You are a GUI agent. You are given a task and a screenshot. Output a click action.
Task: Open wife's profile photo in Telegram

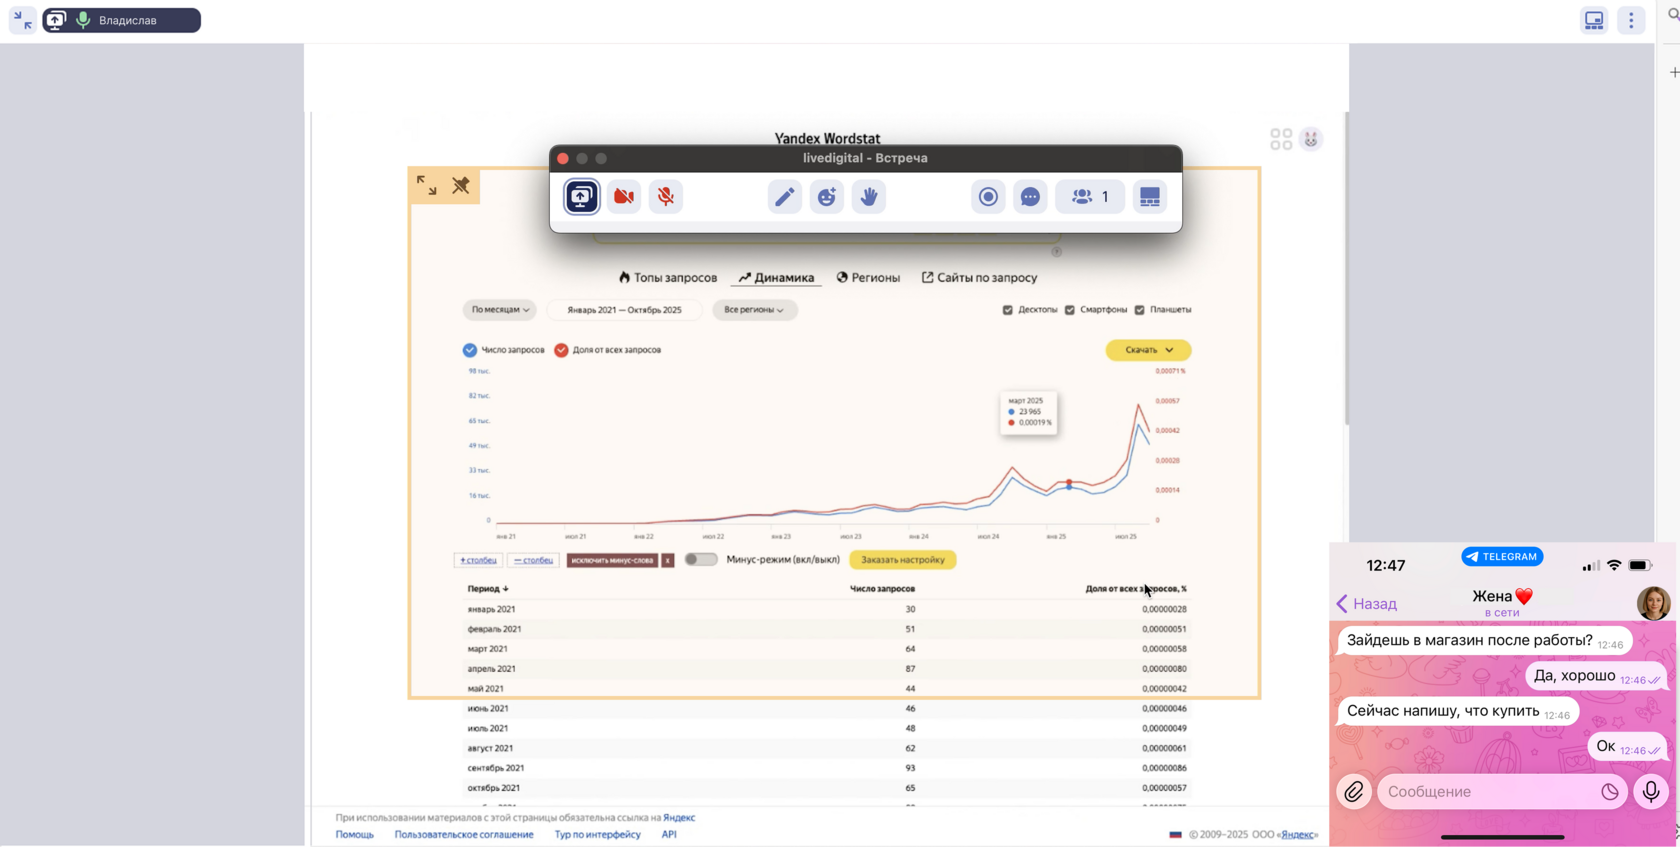tap(1653, 603)
